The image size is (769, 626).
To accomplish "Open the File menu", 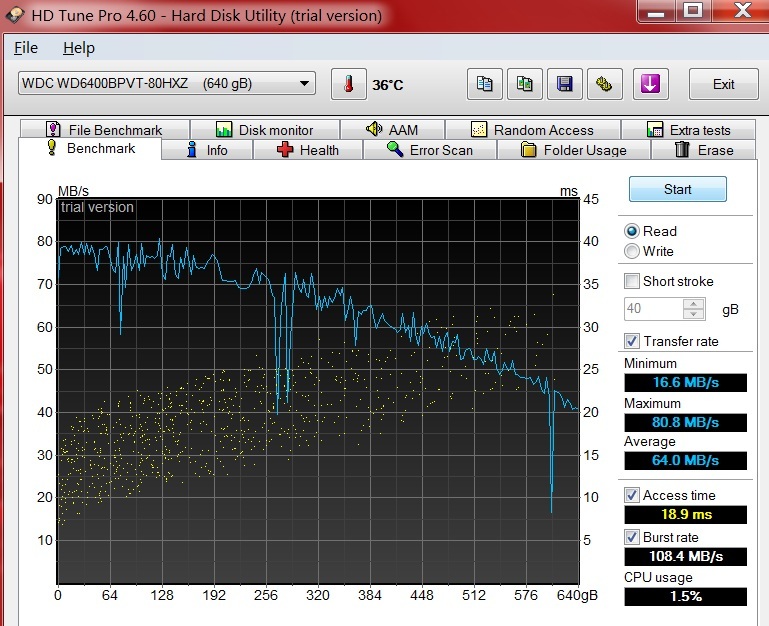I will (x=26, y=48).
